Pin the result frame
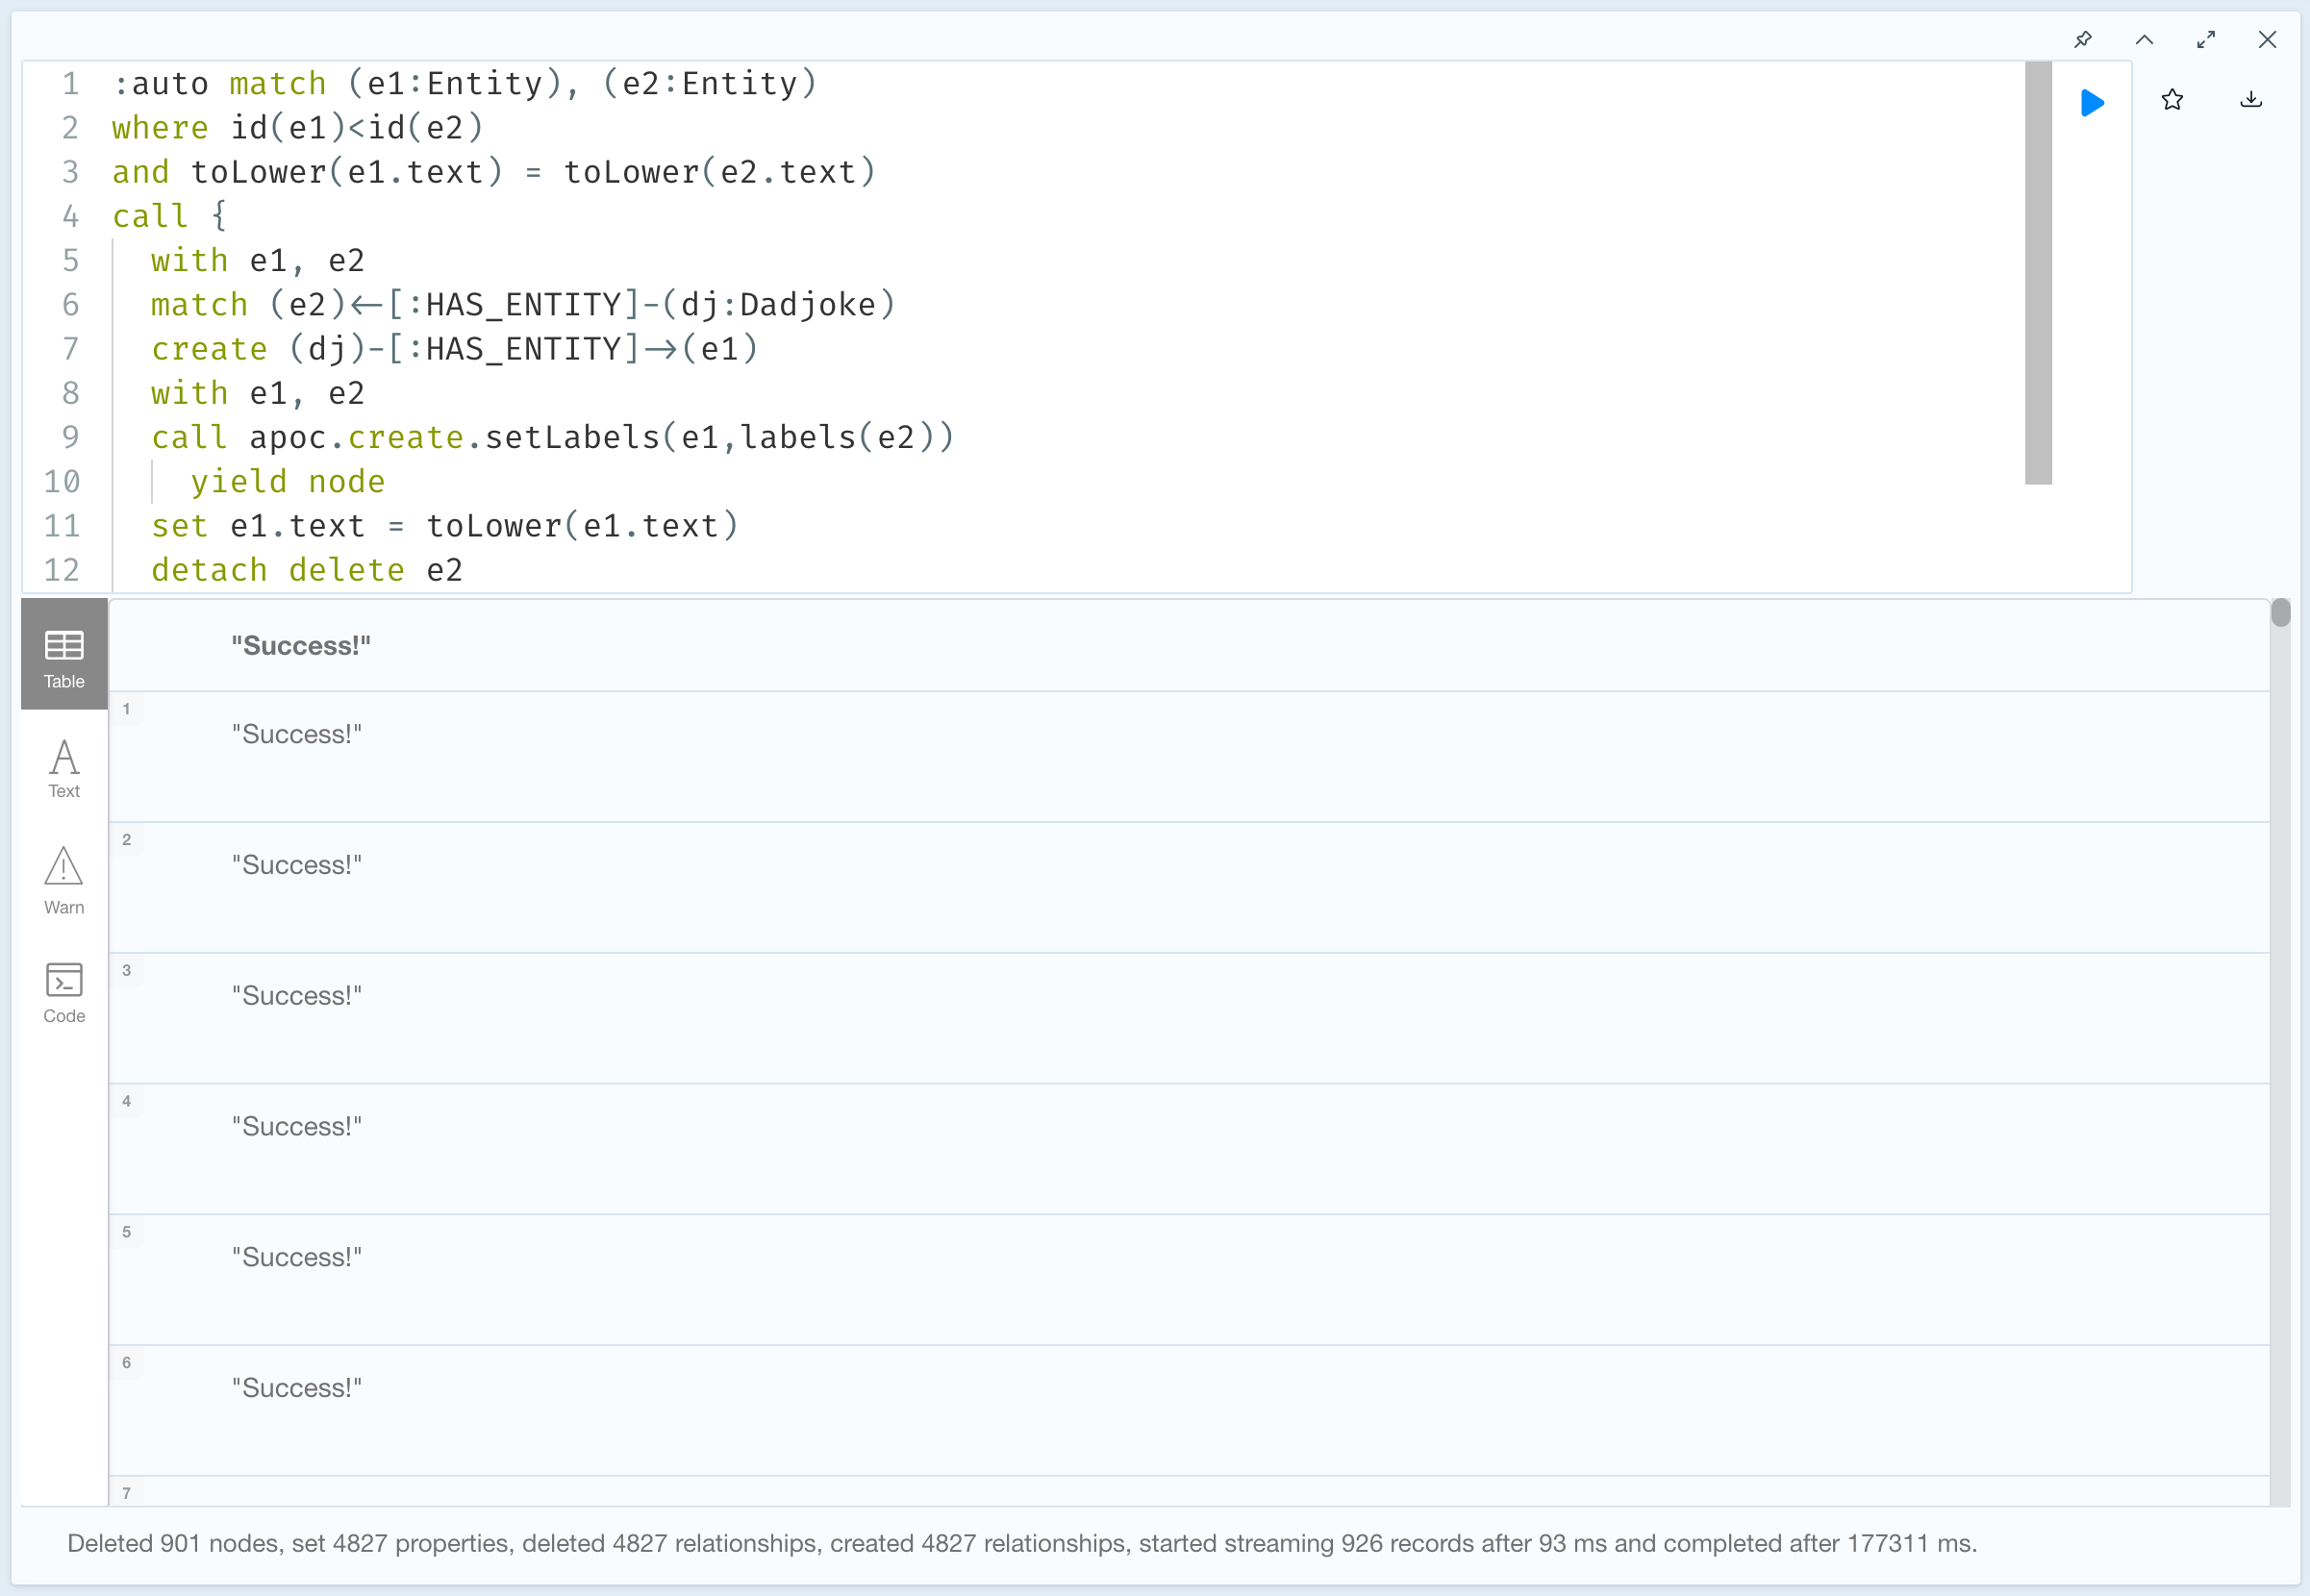 2083,40
